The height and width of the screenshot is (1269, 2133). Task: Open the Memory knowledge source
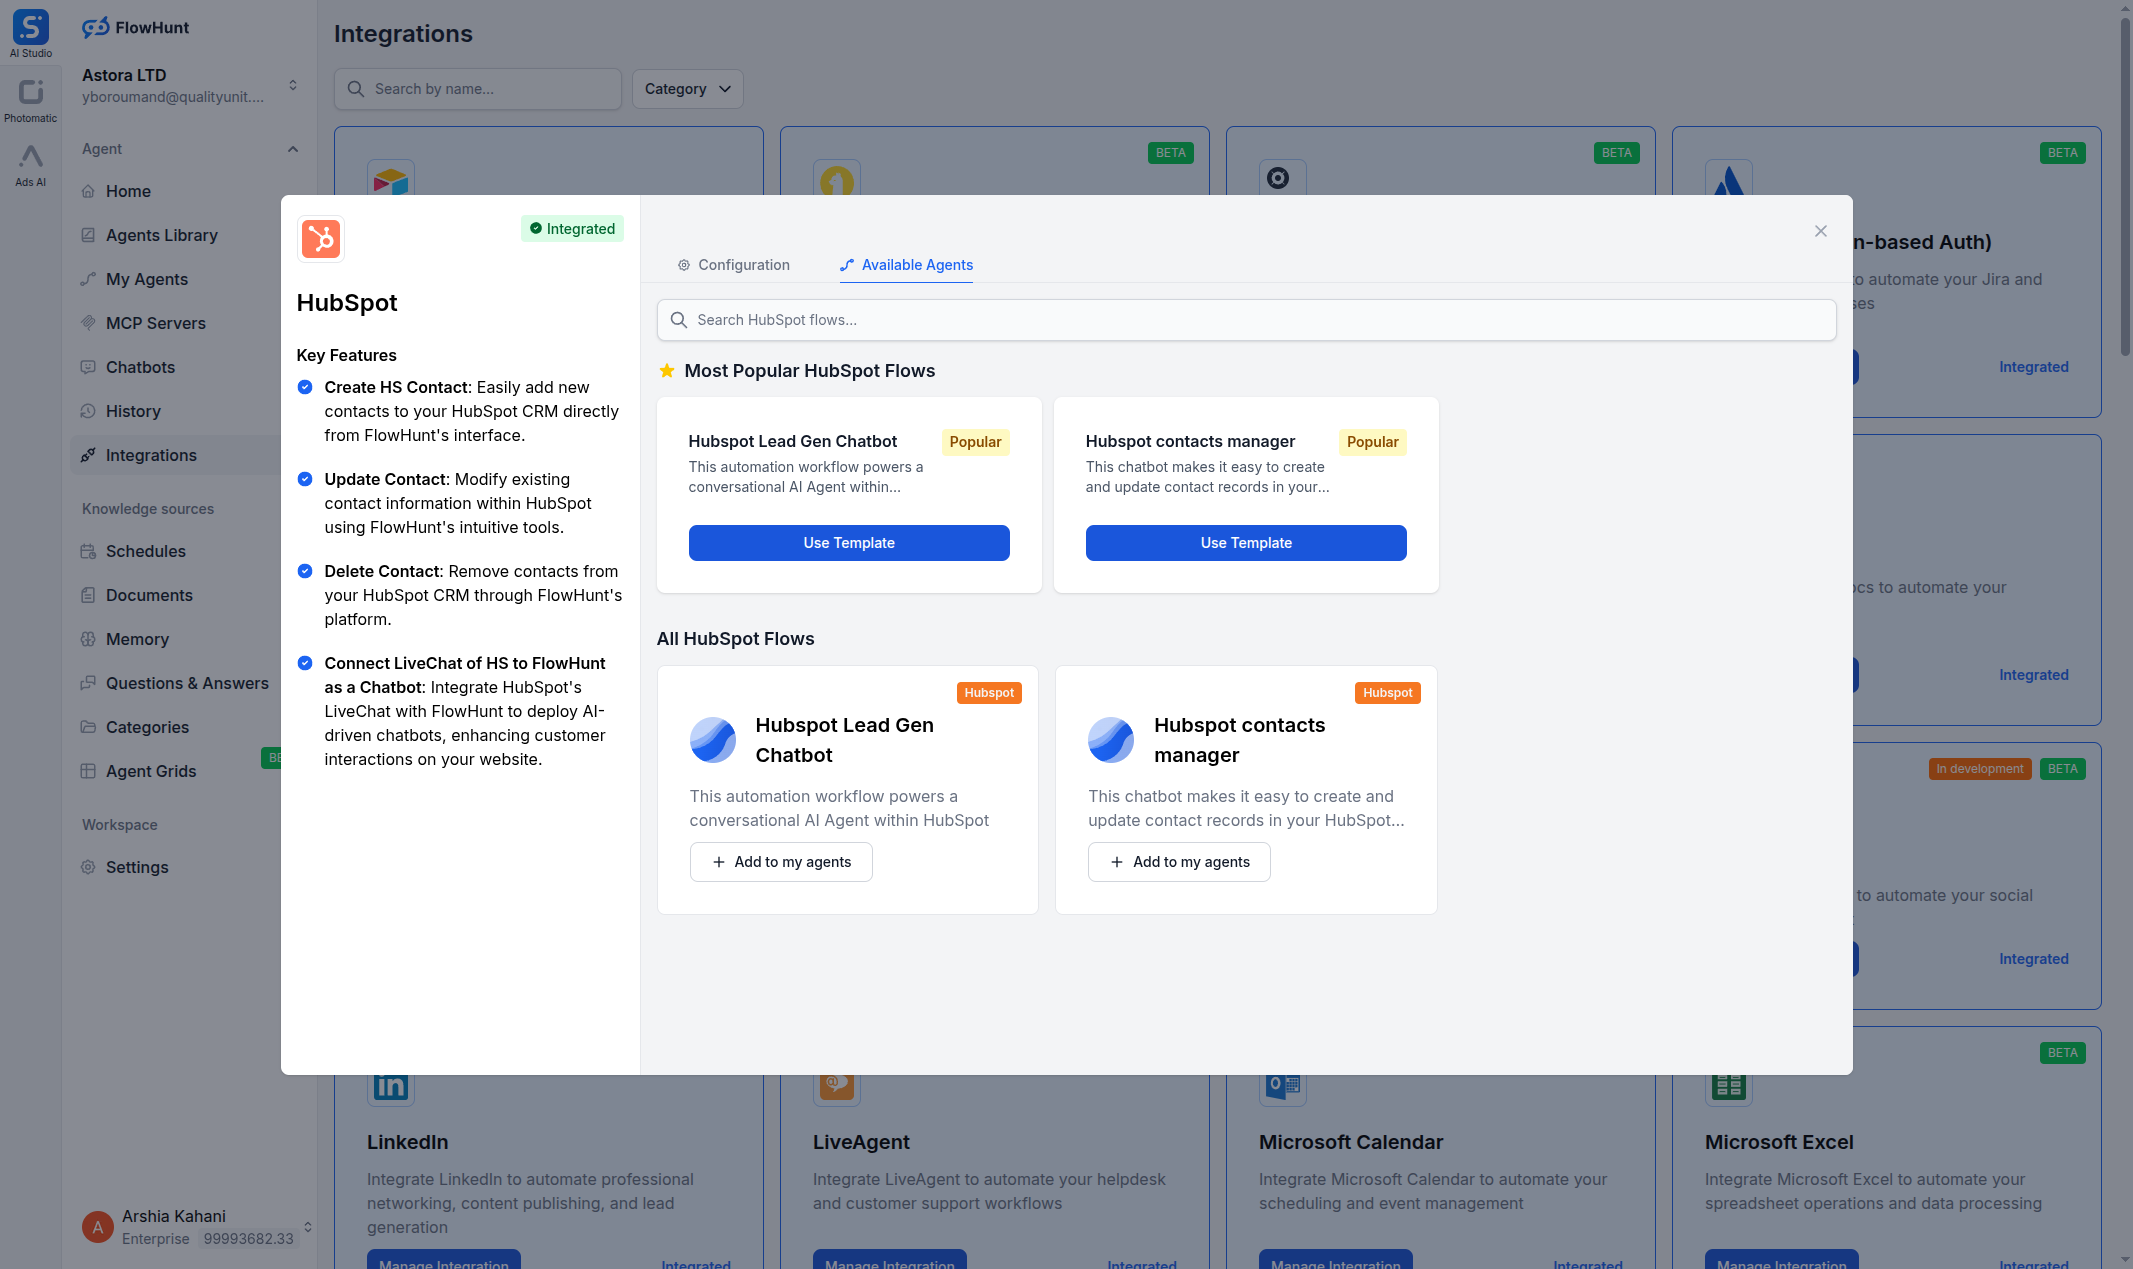tap(137, 639)
